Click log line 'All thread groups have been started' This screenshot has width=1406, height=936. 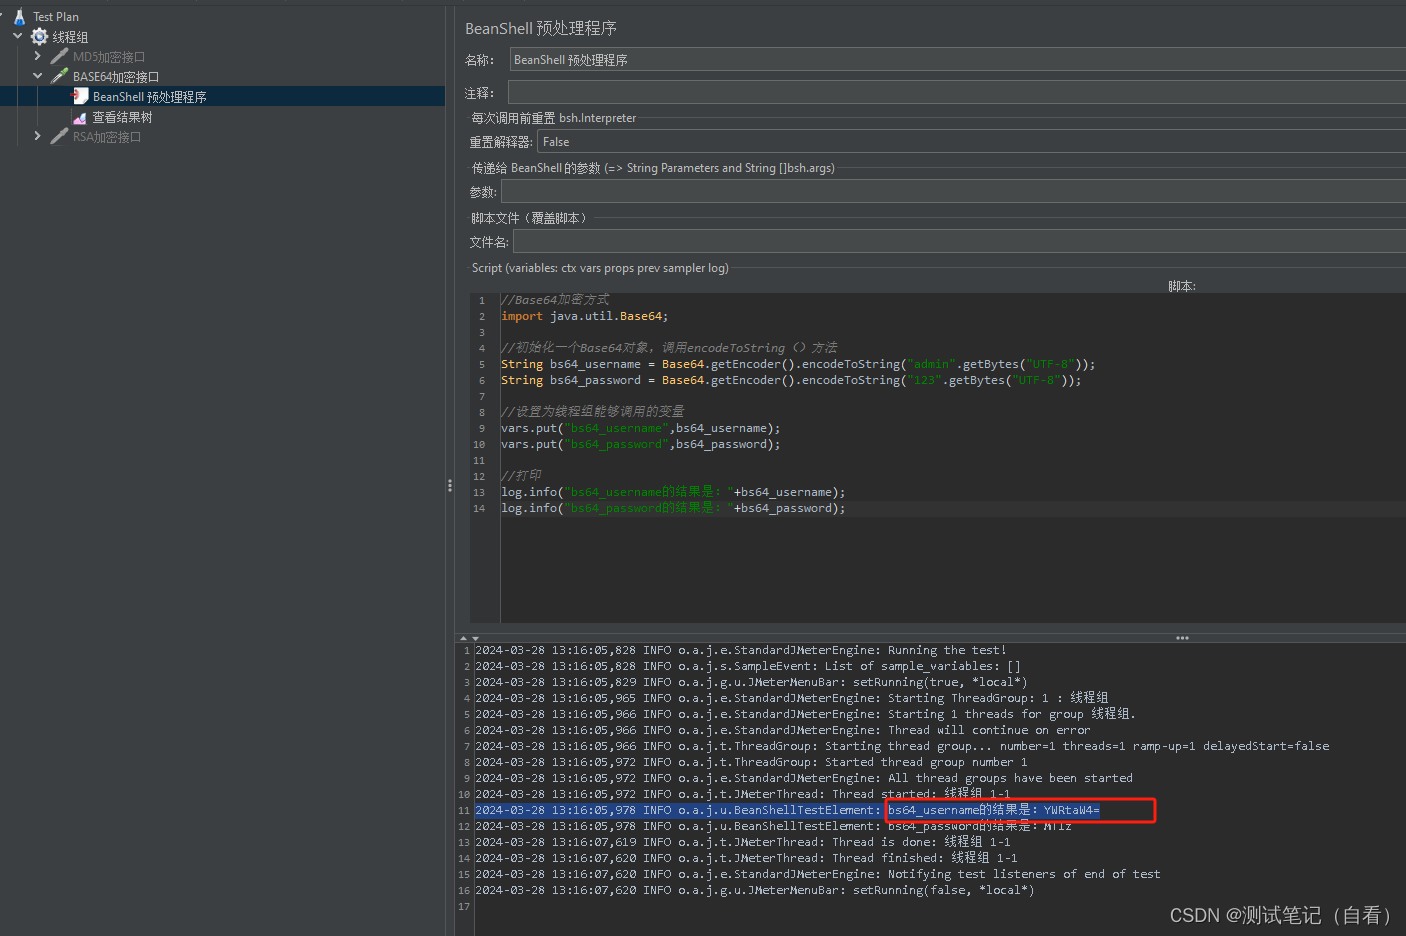(x=804, y=778)
